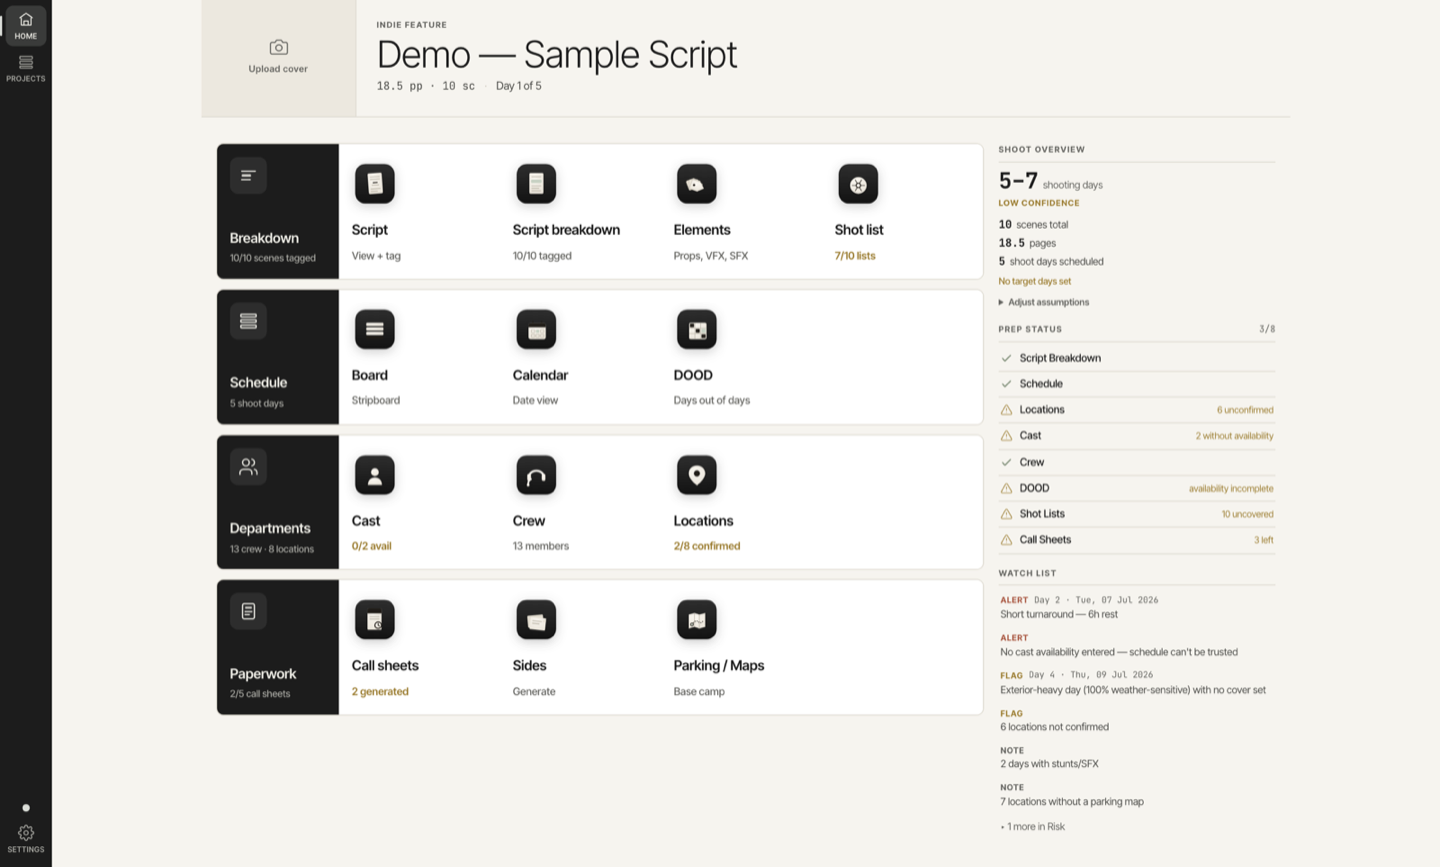1440x867 pixels.
Task: Click 'Day 1 of 5' in header
Action: click(519, 86)
